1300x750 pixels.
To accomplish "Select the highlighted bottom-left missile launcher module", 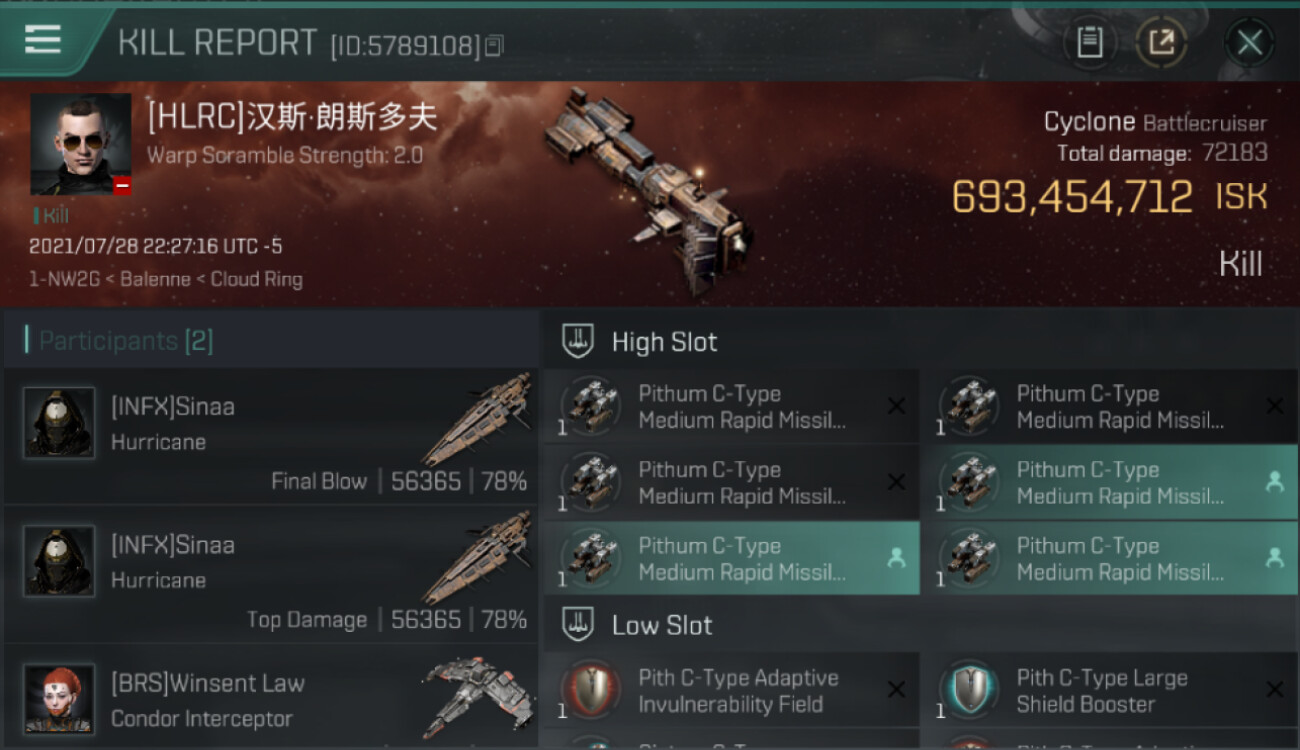I will point(731,559).
